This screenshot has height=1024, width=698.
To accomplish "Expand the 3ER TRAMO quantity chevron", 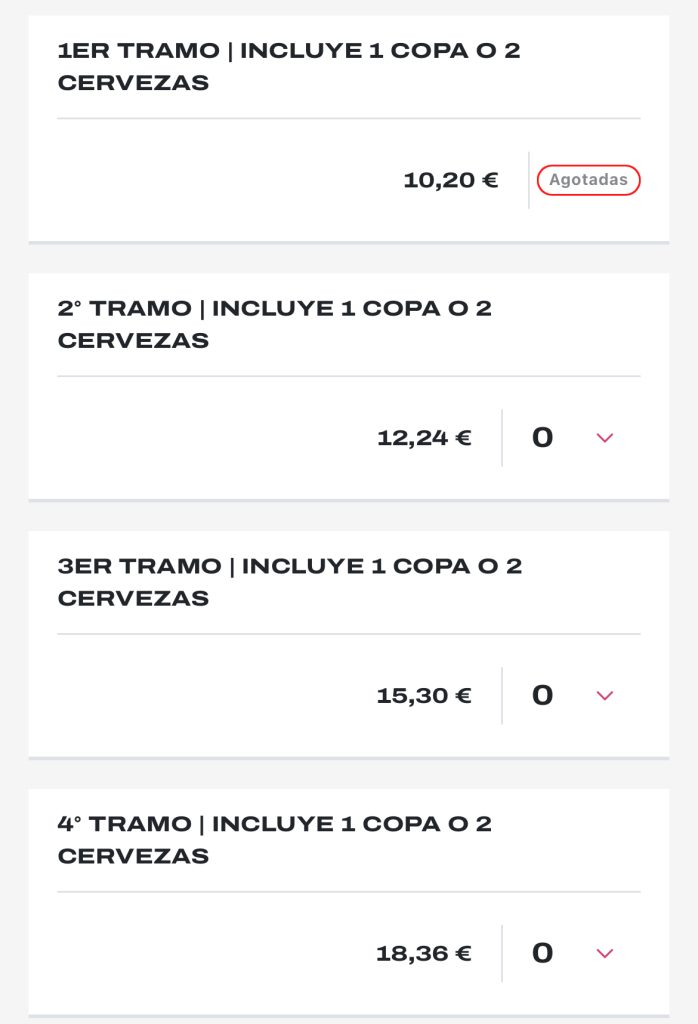I will [604, 696].
